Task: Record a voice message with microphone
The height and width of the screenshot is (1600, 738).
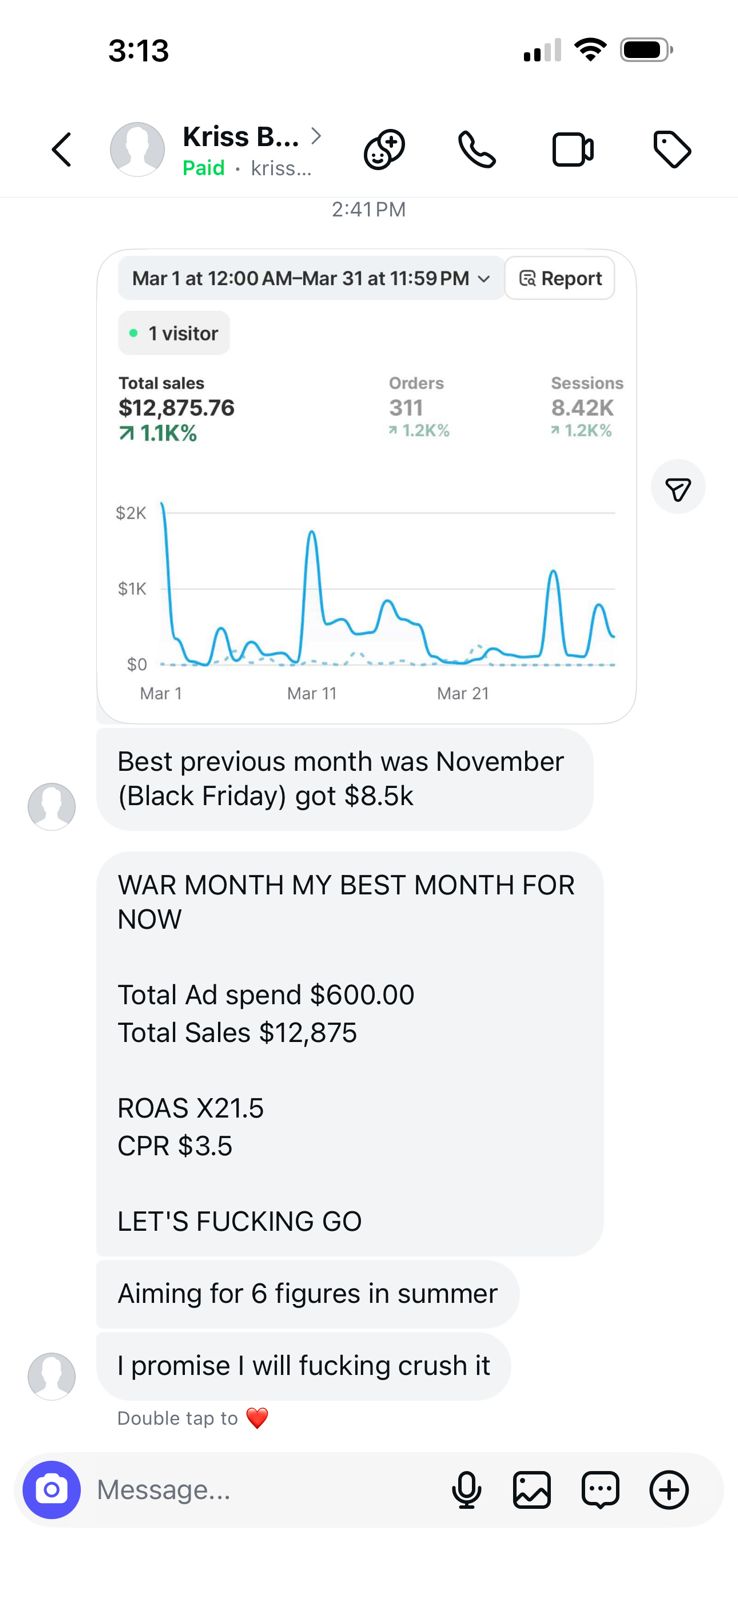Action: (x=466, y=1490)
